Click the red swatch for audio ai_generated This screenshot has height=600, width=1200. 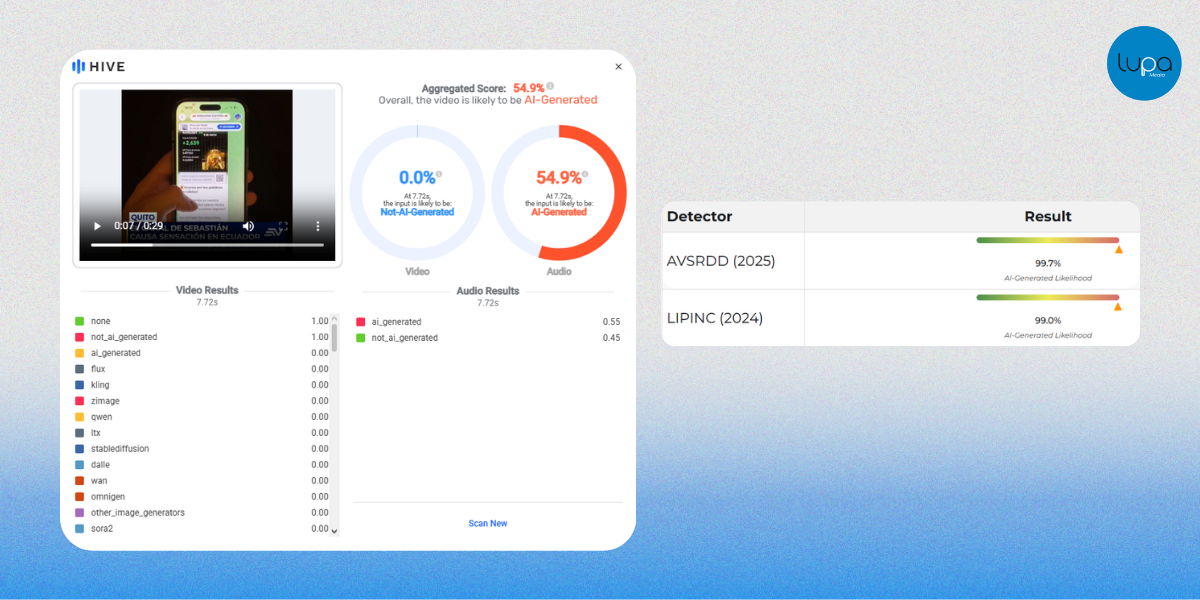tap(360, 322)
